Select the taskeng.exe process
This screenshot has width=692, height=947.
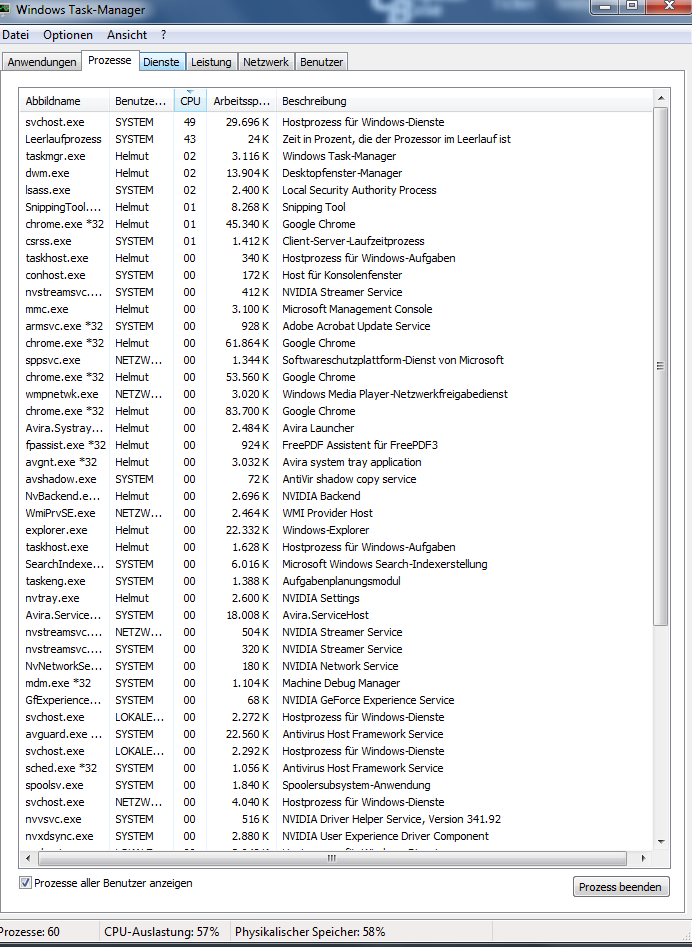coord(336,581)
